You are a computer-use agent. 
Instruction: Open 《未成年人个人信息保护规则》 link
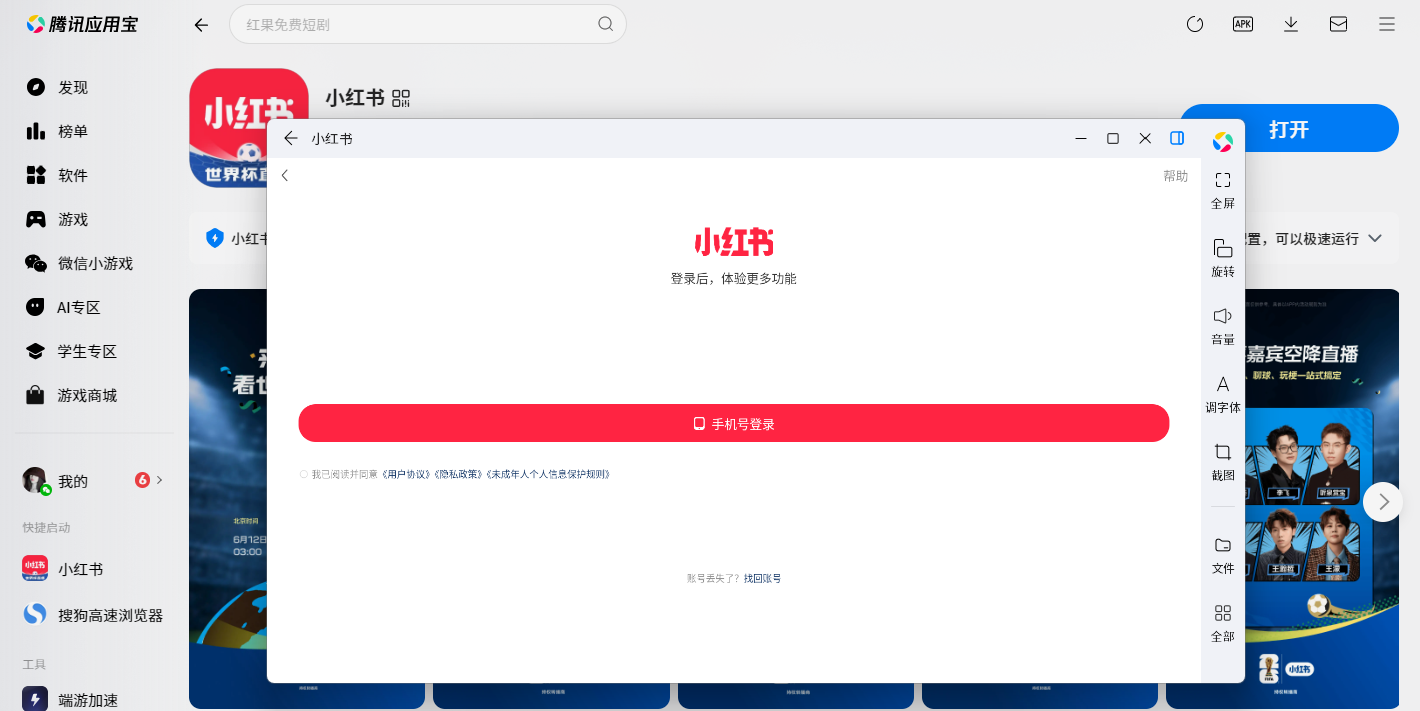548,474
